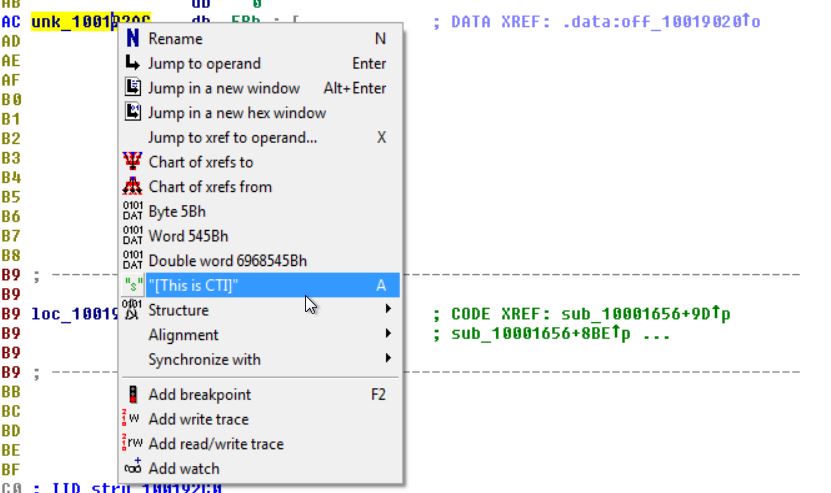
Task: Open the Structure submenu
Action: pos(261,310)
